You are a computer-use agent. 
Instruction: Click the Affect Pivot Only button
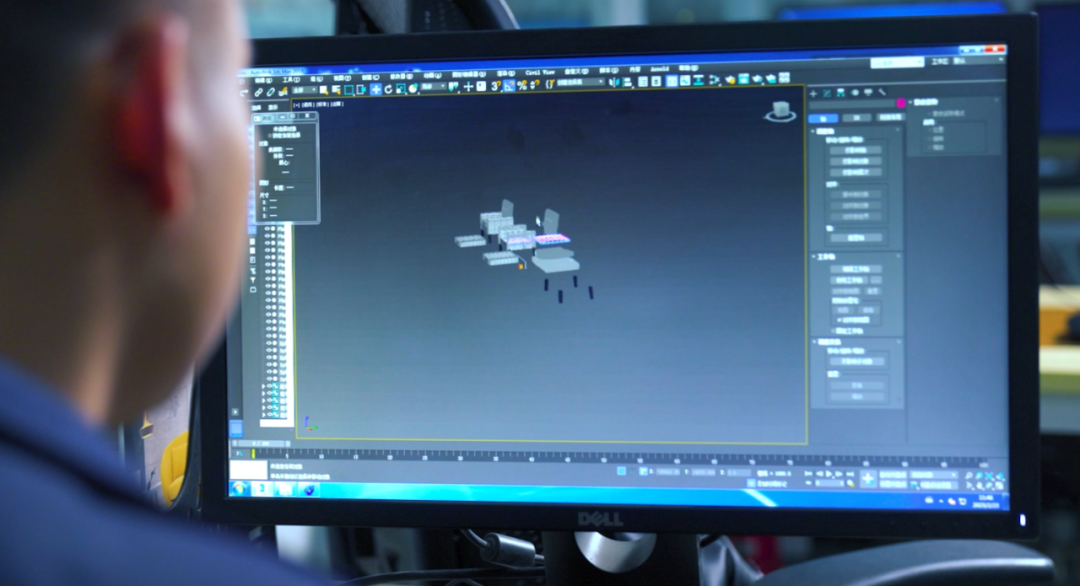click(856, 150)
